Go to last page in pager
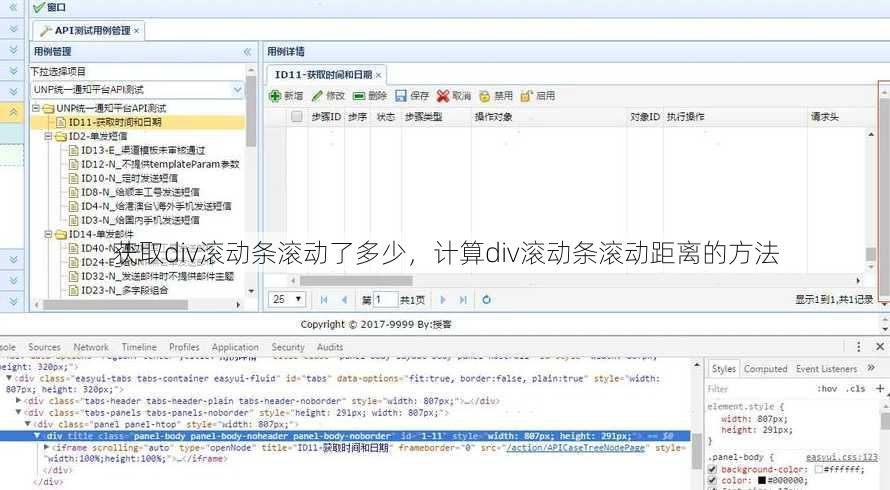The width and height of the screenshot is (890, 490). (463, 300)
